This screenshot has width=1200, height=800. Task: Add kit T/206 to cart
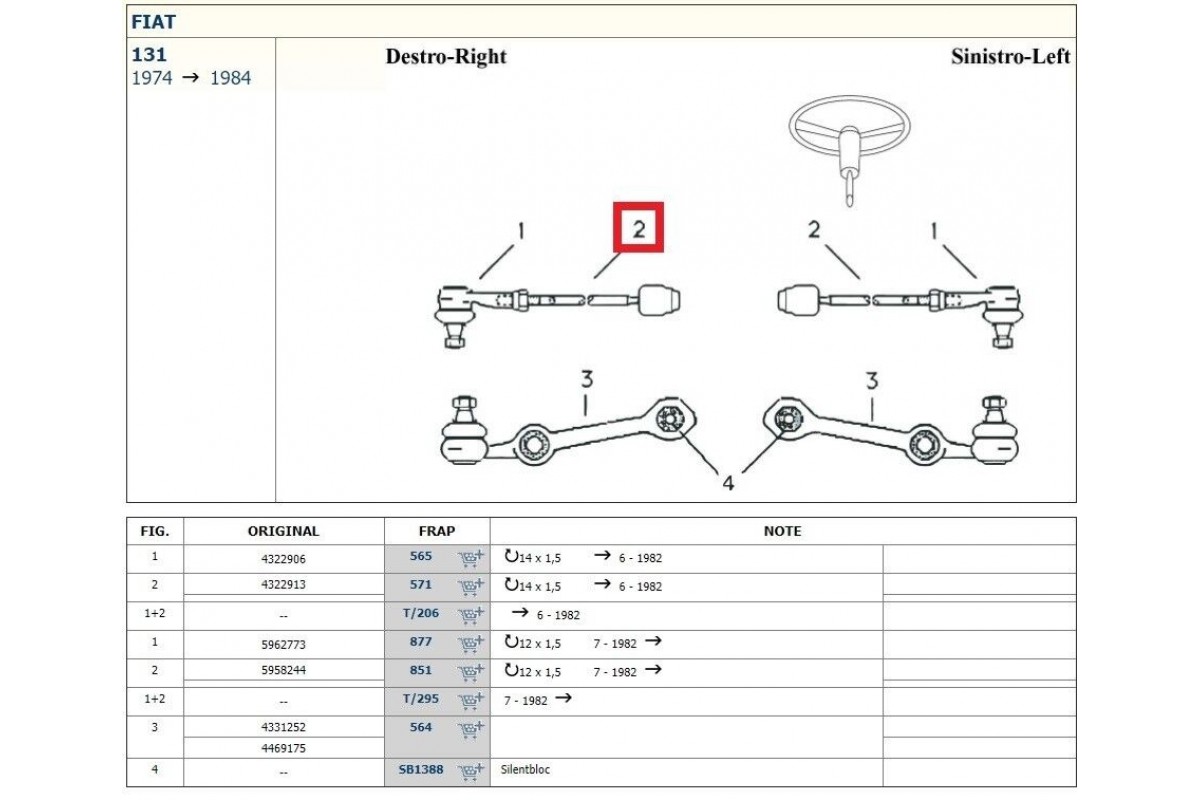click(x=470, y=615)
